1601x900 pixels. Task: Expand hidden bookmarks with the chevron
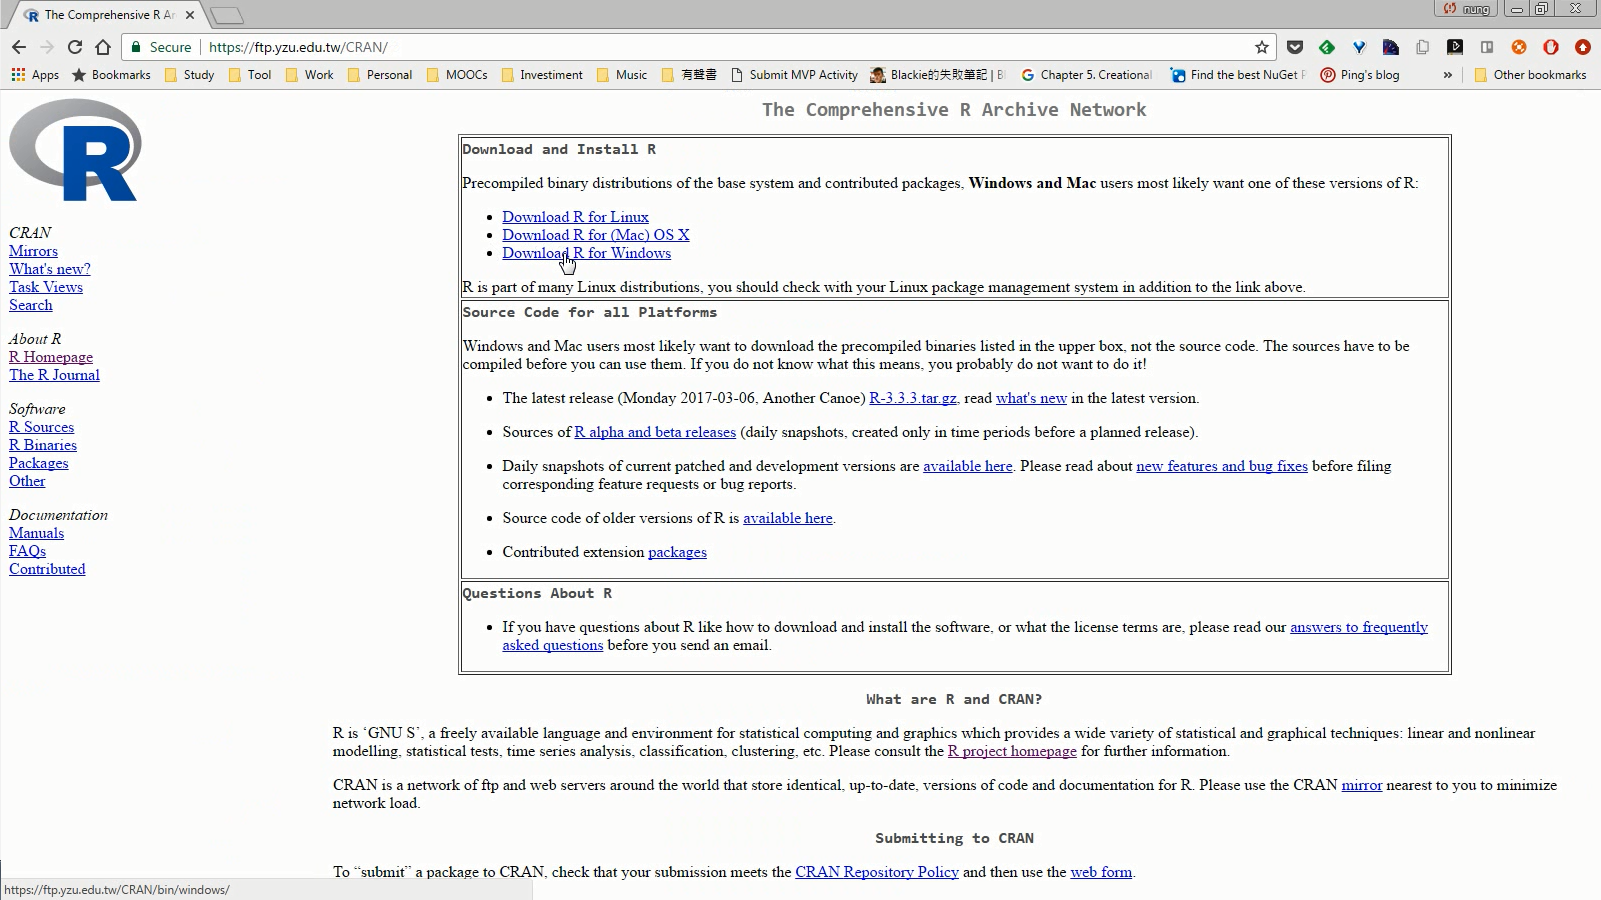(x=1447, y=75)
